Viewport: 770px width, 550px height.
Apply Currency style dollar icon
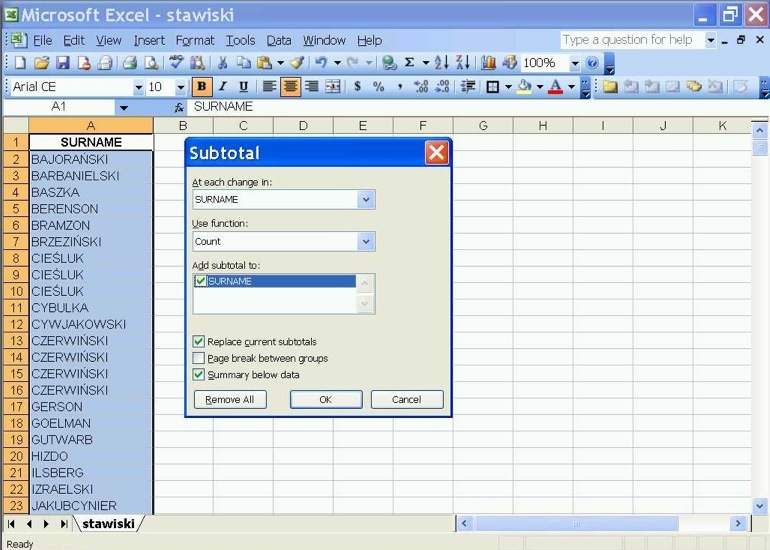(x=358, y=87)
